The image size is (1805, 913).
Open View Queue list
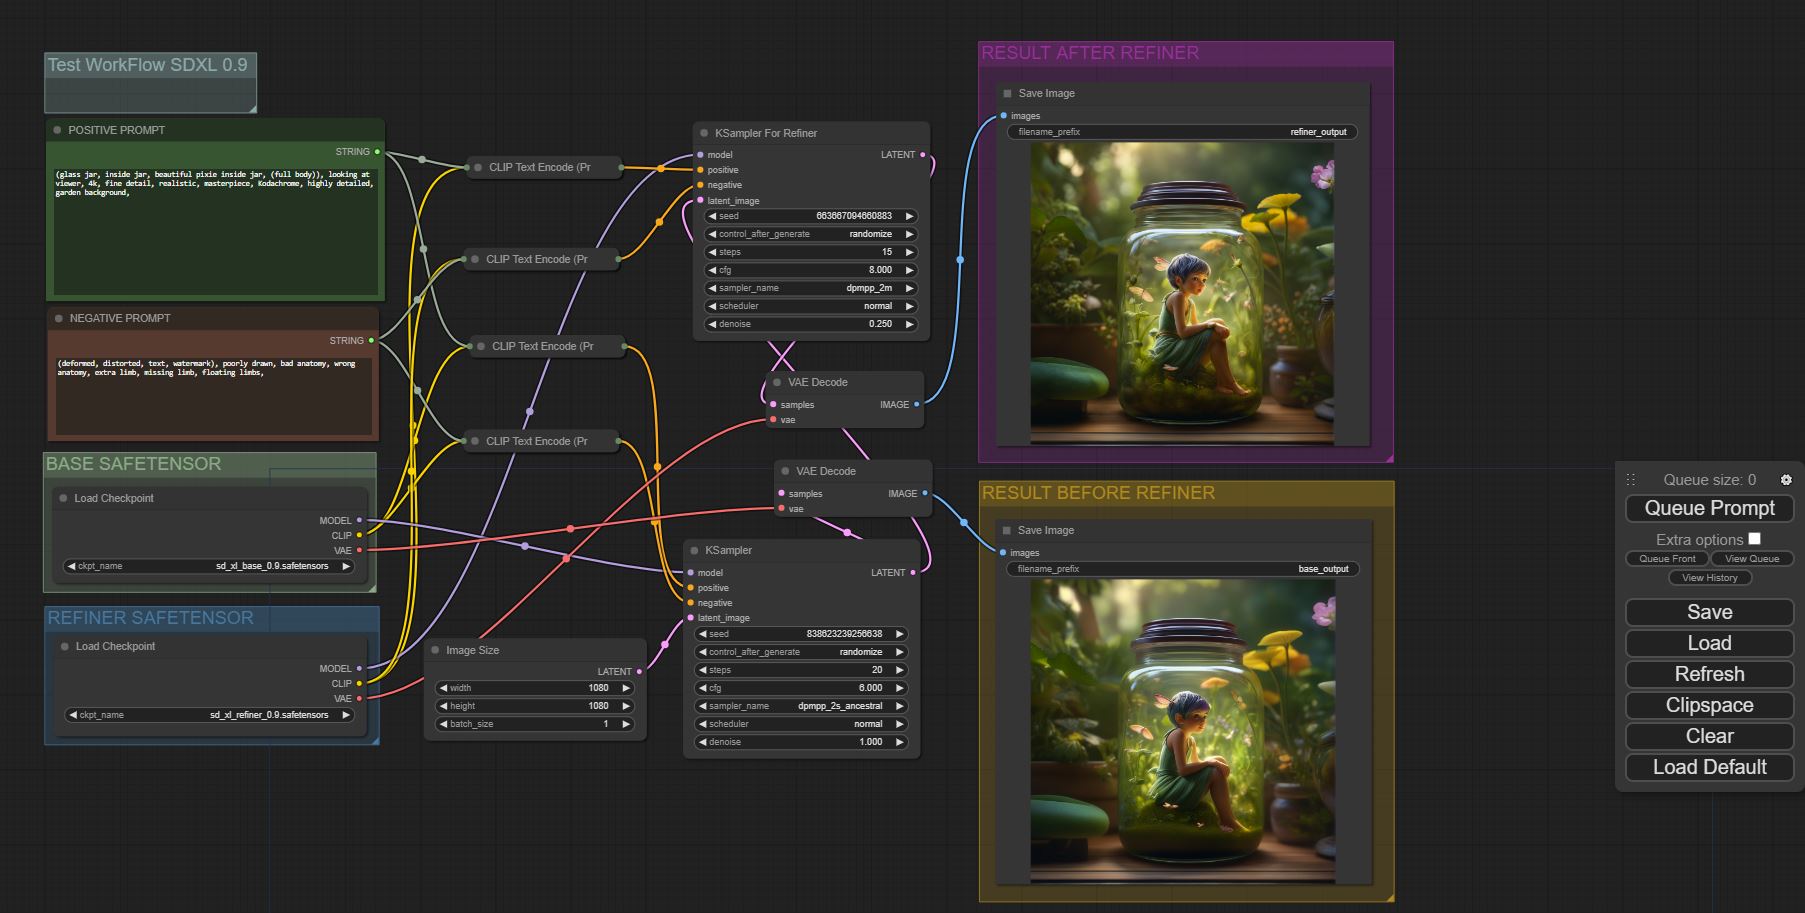tap(1751, 559)
